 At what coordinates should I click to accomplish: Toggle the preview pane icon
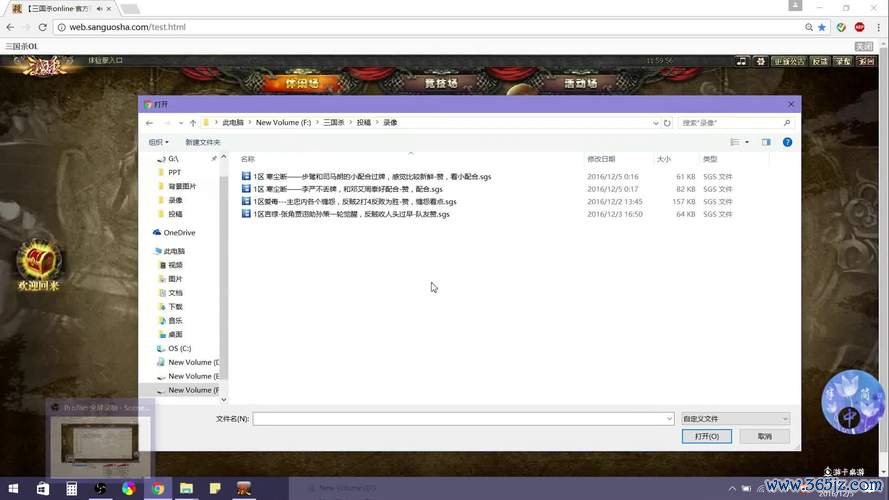(766, 142)
